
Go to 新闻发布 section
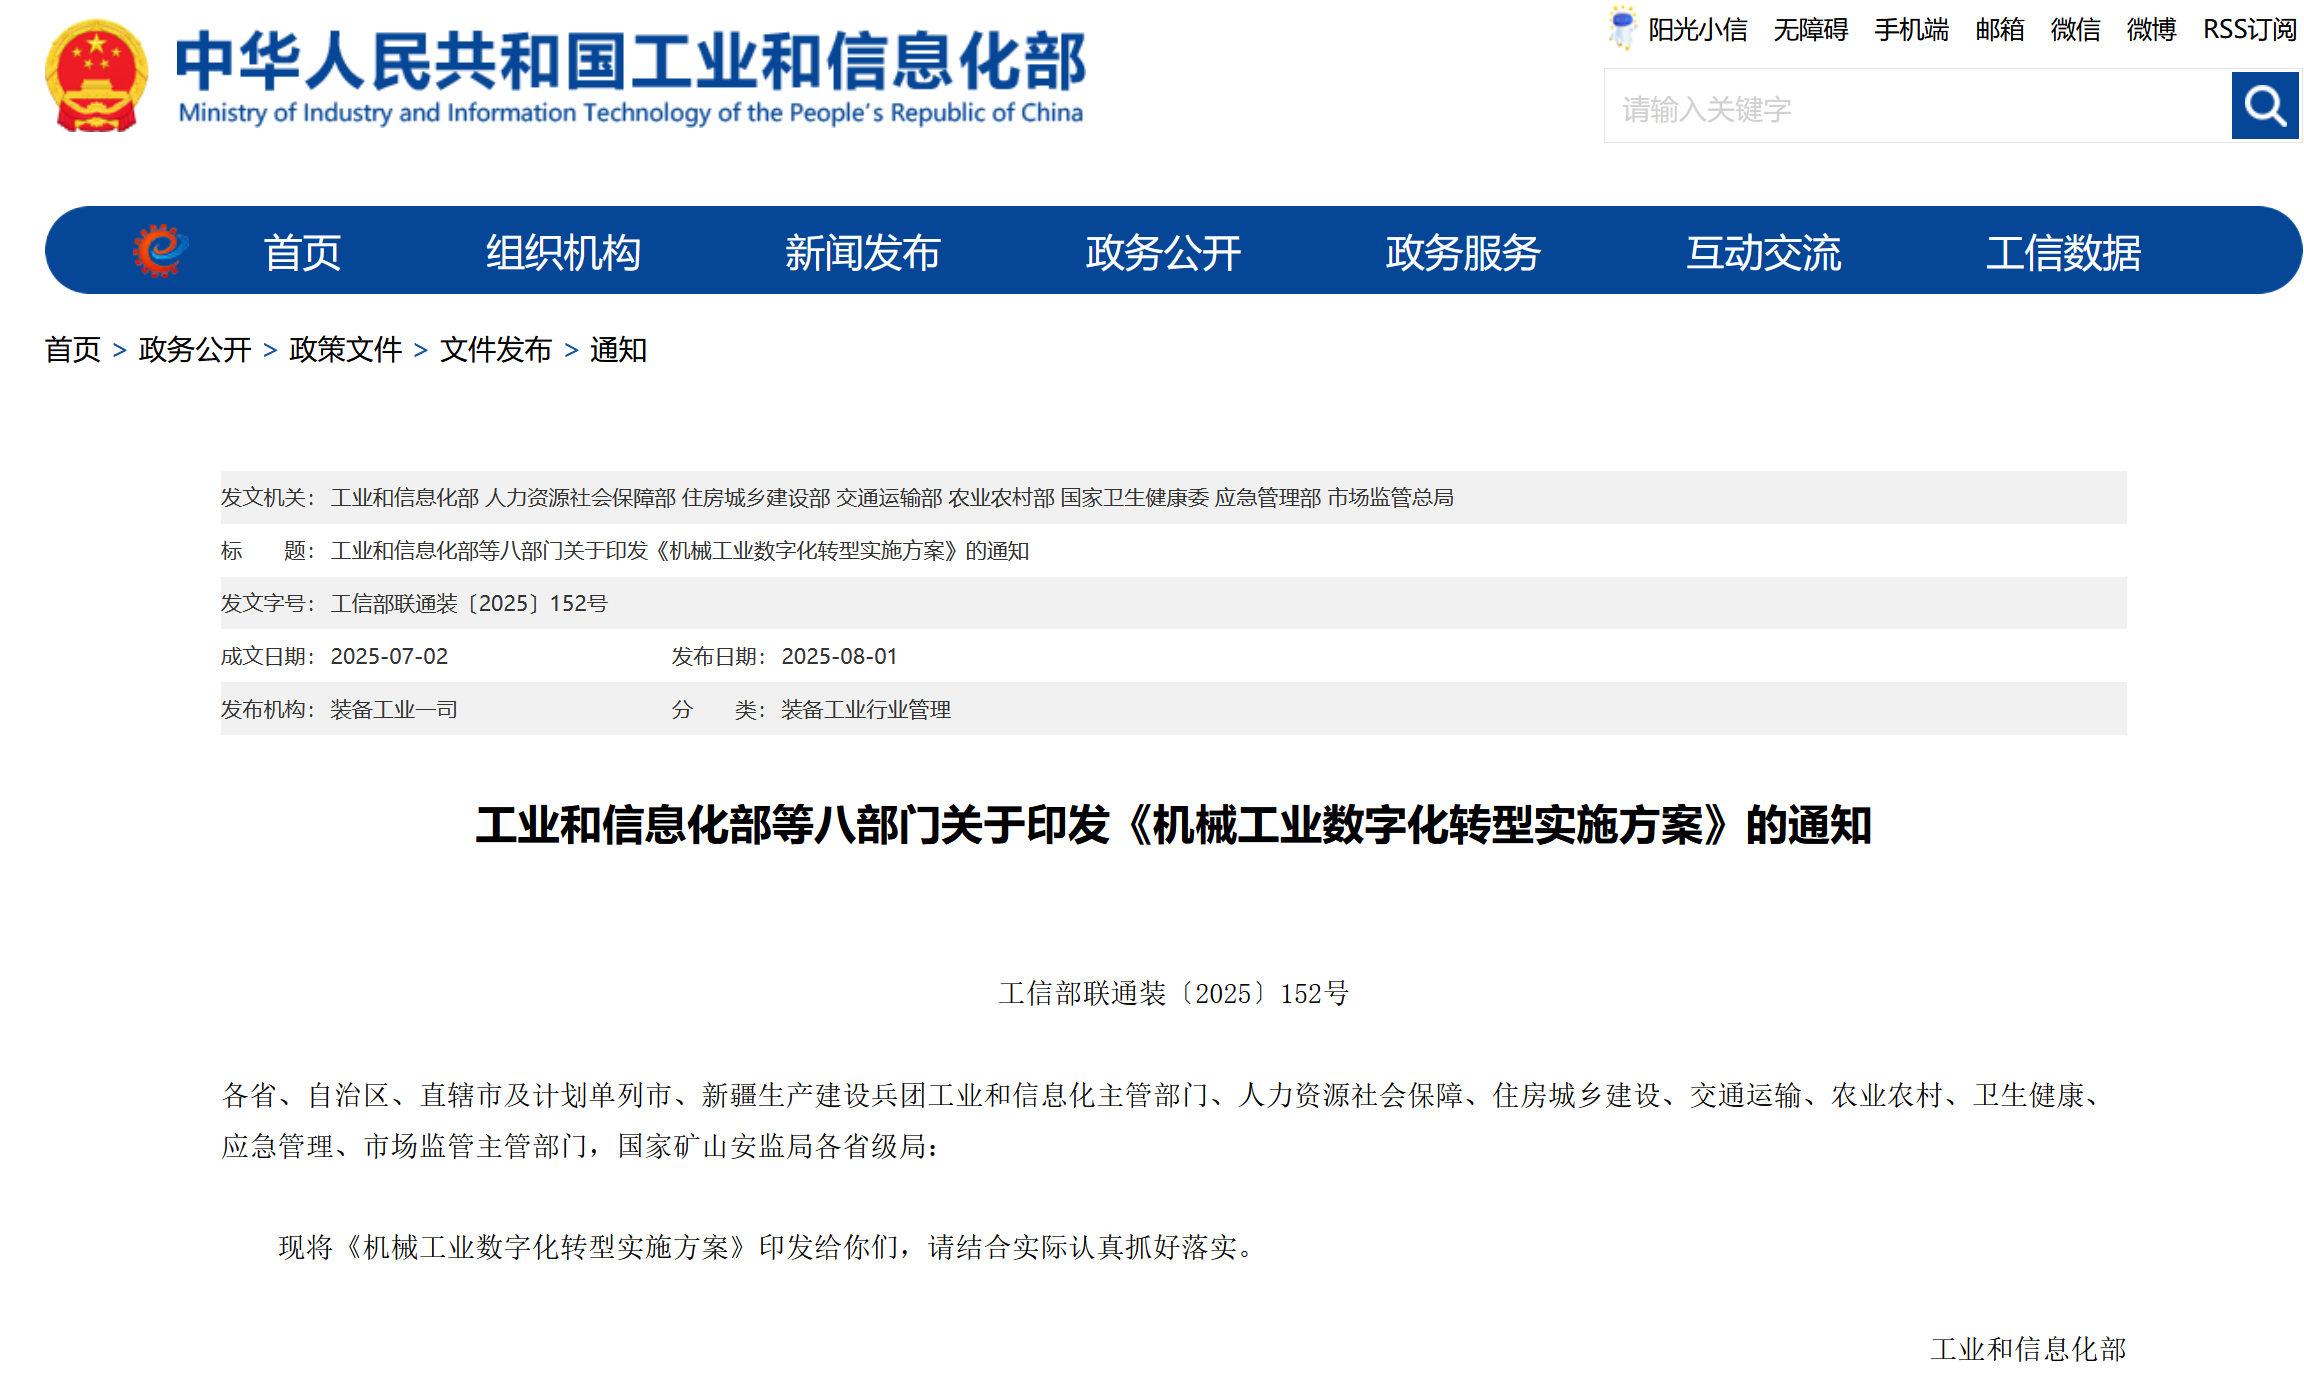point(862,252)
